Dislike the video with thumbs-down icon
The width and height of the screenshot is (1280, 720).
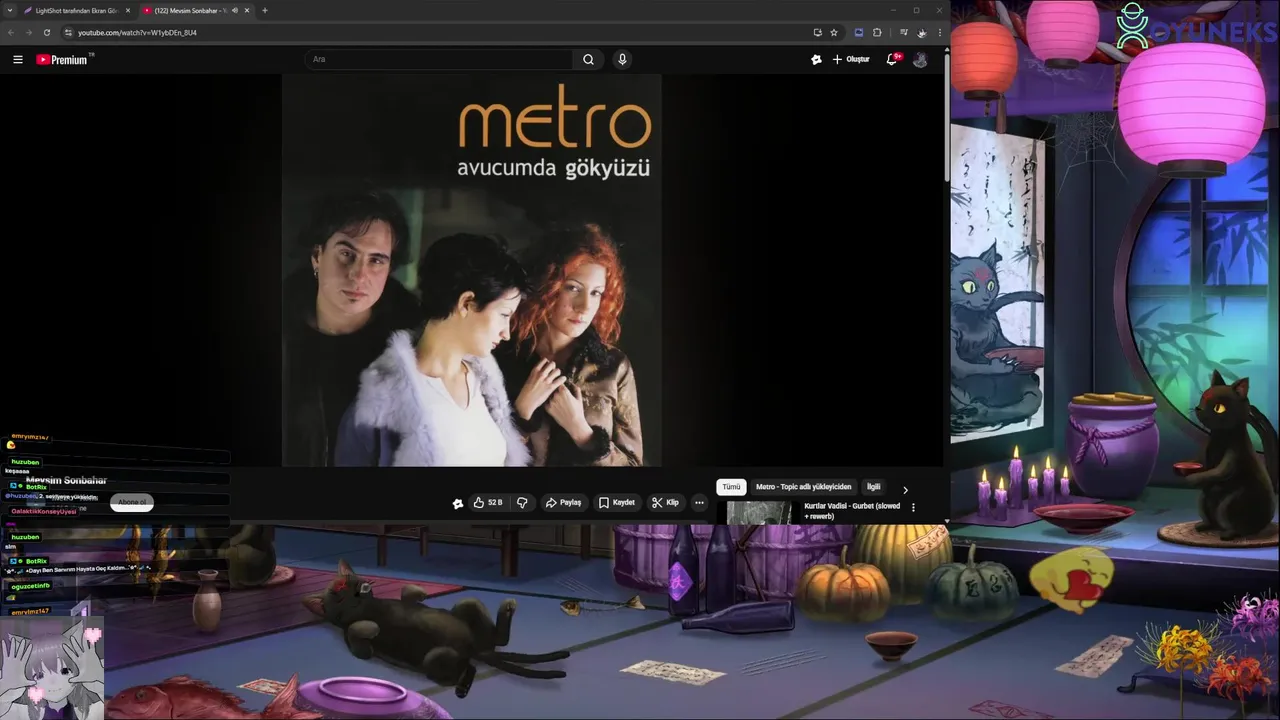click(521, 503)
